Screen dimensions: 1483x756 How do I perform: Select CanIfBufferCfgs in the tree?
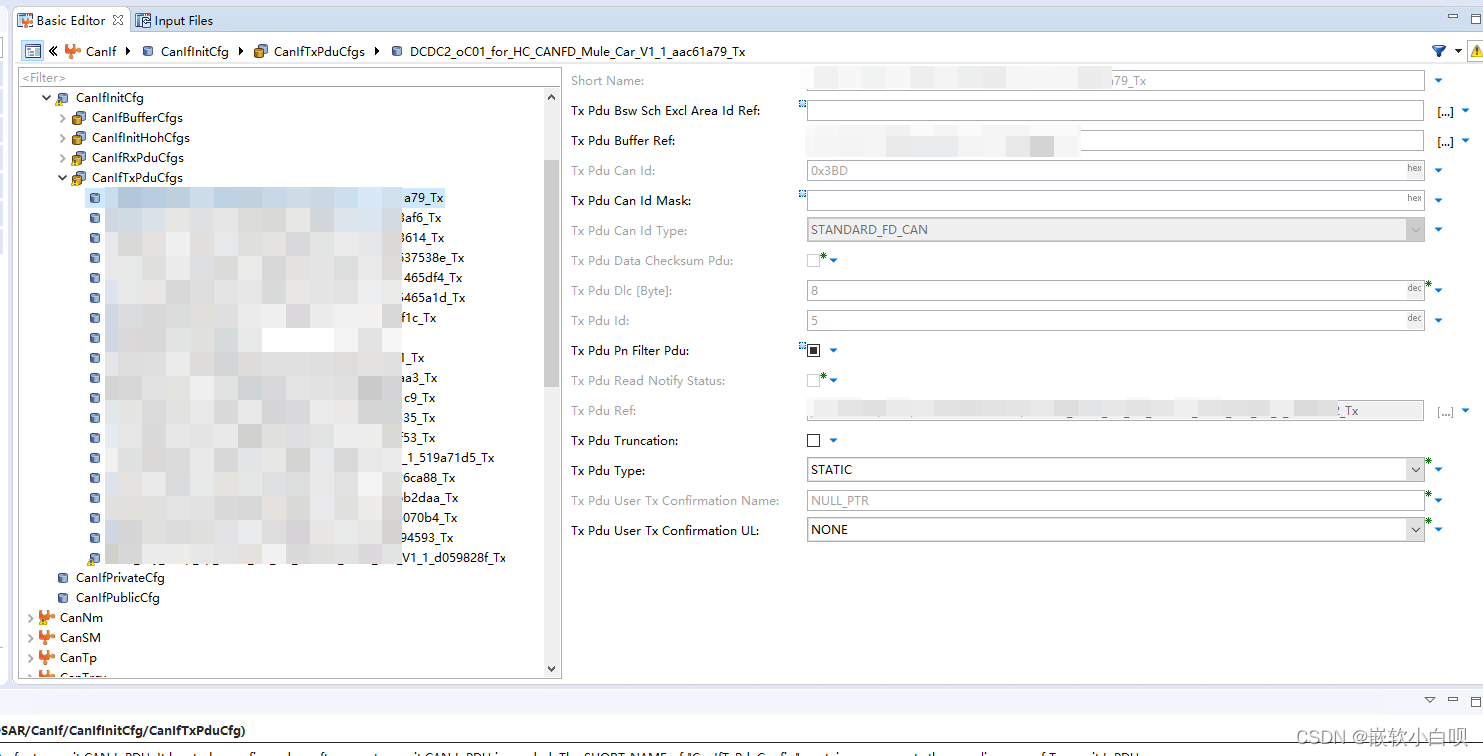tap(137, 118)
